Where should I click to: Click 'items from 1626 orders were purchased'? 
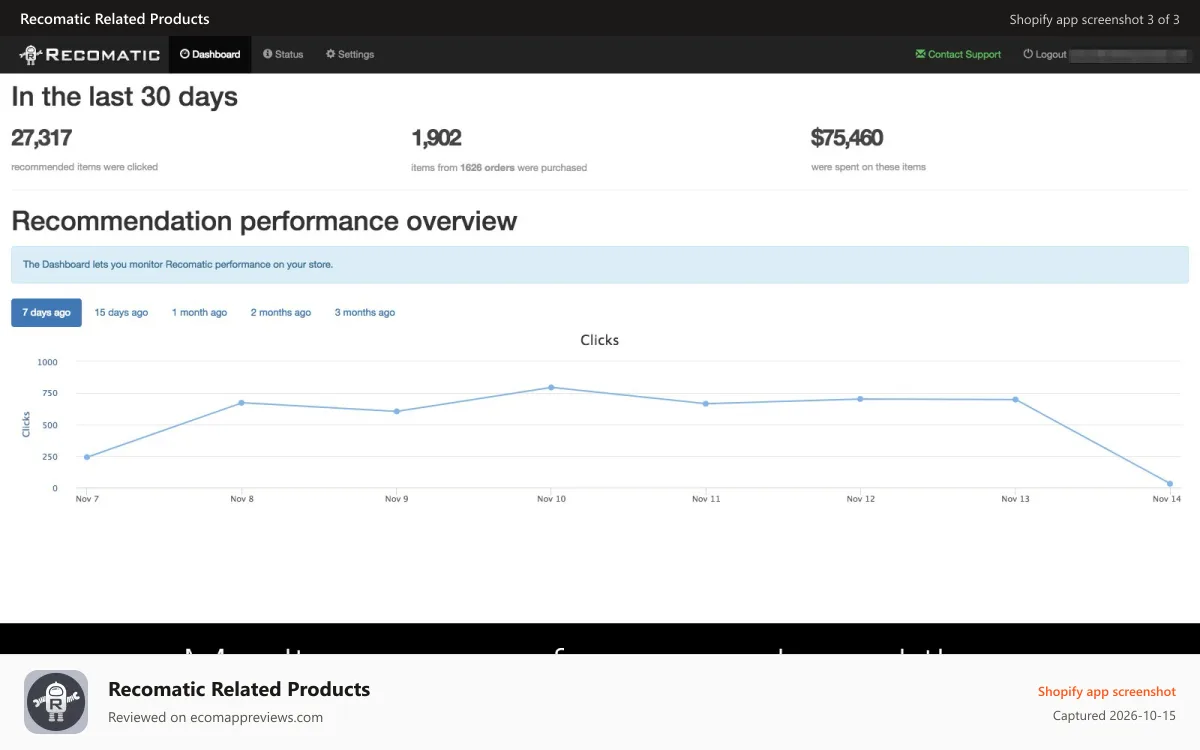pos(499,168)
